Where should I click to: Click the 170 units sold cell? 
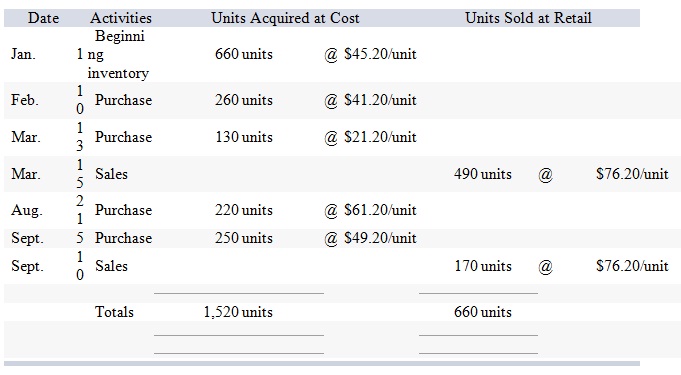[x=483, y=266]
